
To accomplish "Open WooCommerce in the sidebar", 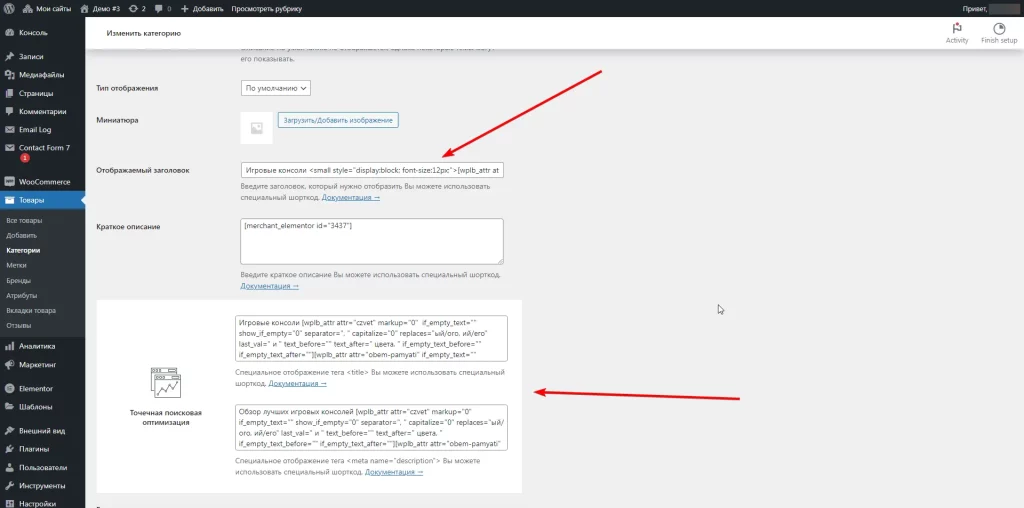I will (x=42, y=182).
